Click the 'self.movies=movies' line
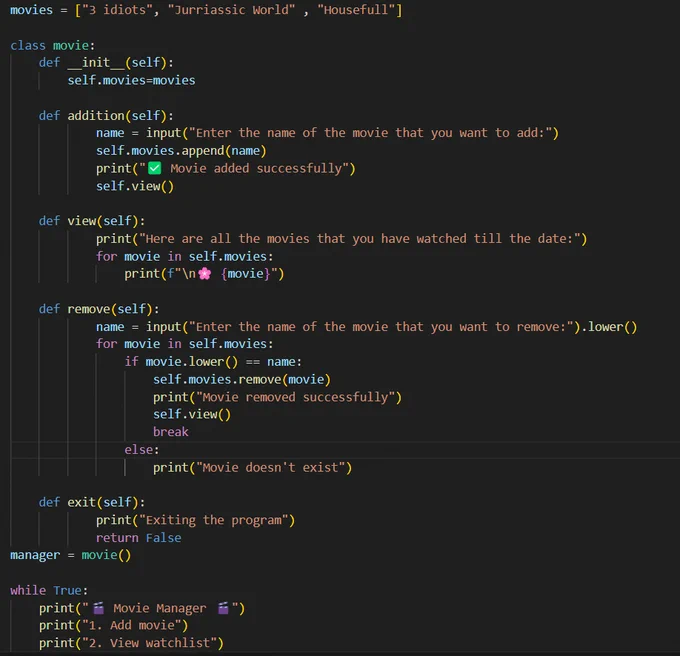The image size is (680, 656). [131, 81]
